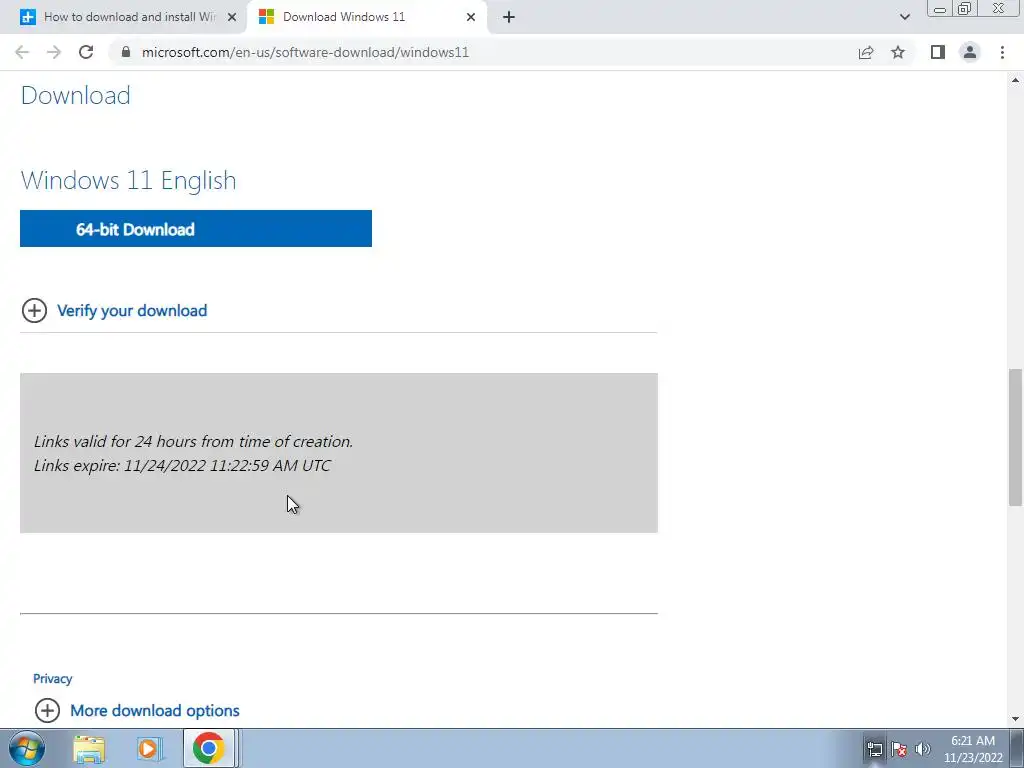
Task: Reload the Download Windows 11 page
Action: (86, 52)
